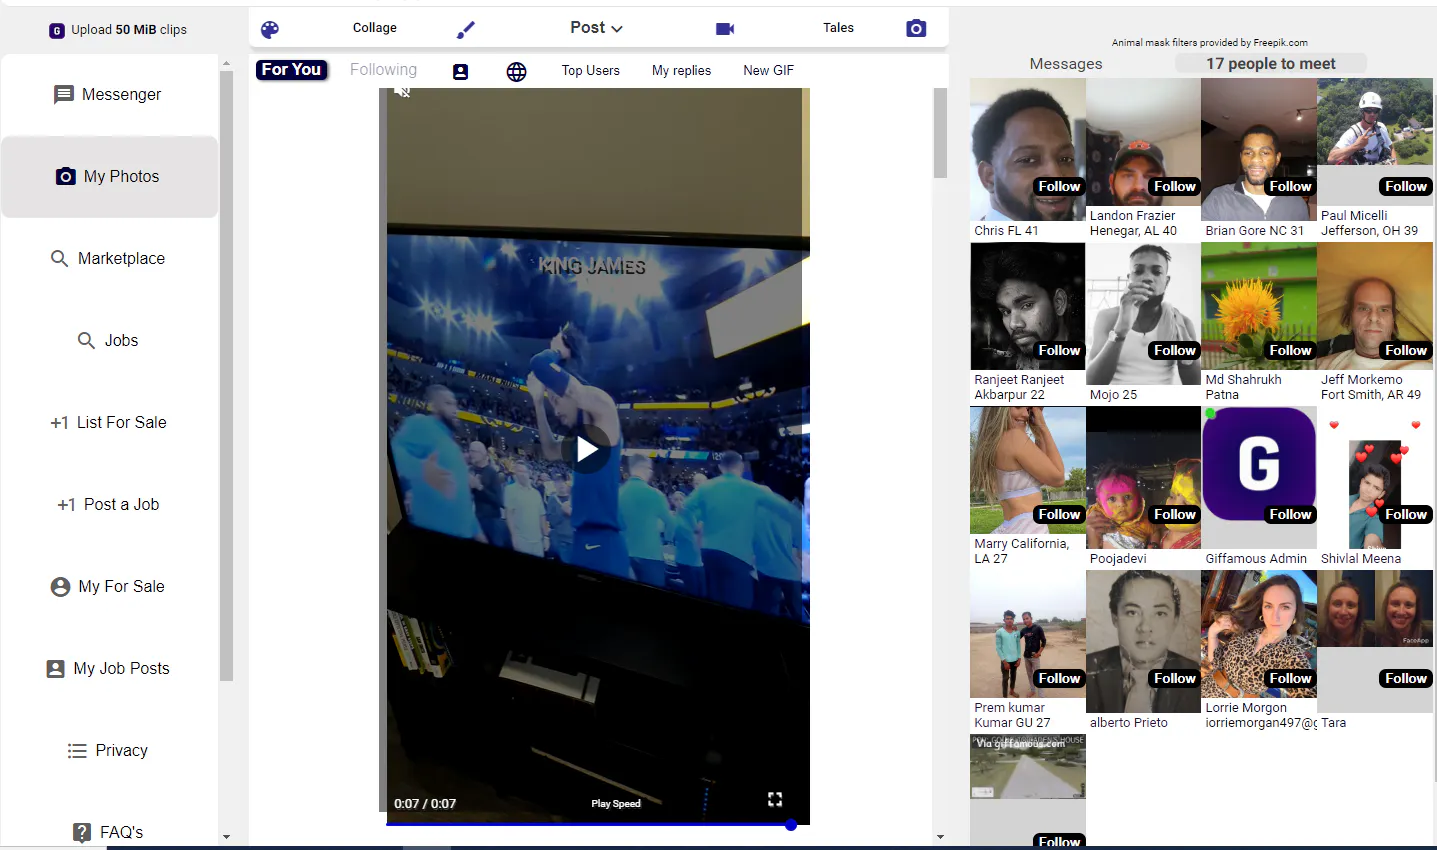Click the contact card icon beside Following
Image resolution: width=1437 pixels, height=850 pixels.
coord(460,71)
